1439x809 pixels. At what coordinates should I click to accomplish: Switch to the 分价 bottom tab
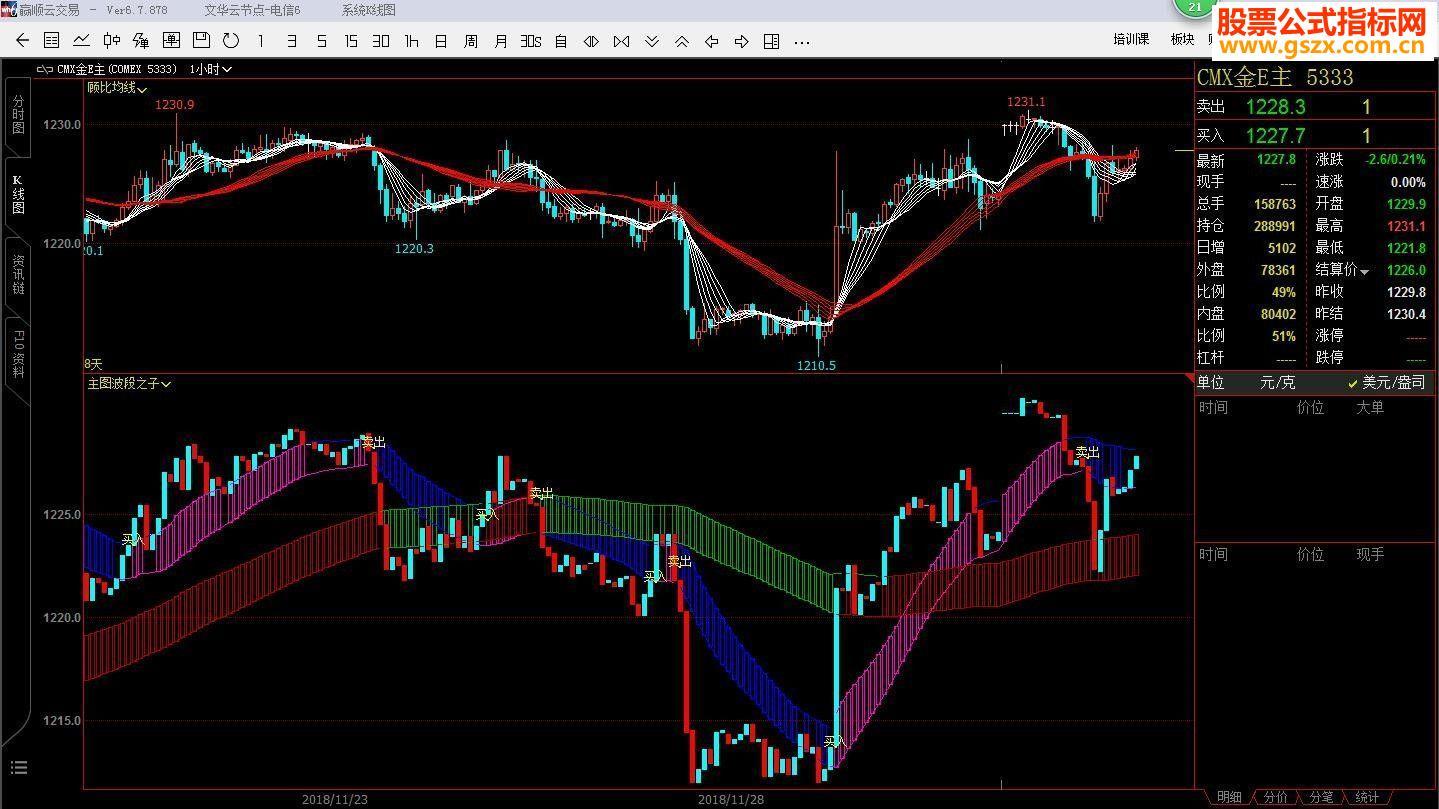click(1275, 797)
